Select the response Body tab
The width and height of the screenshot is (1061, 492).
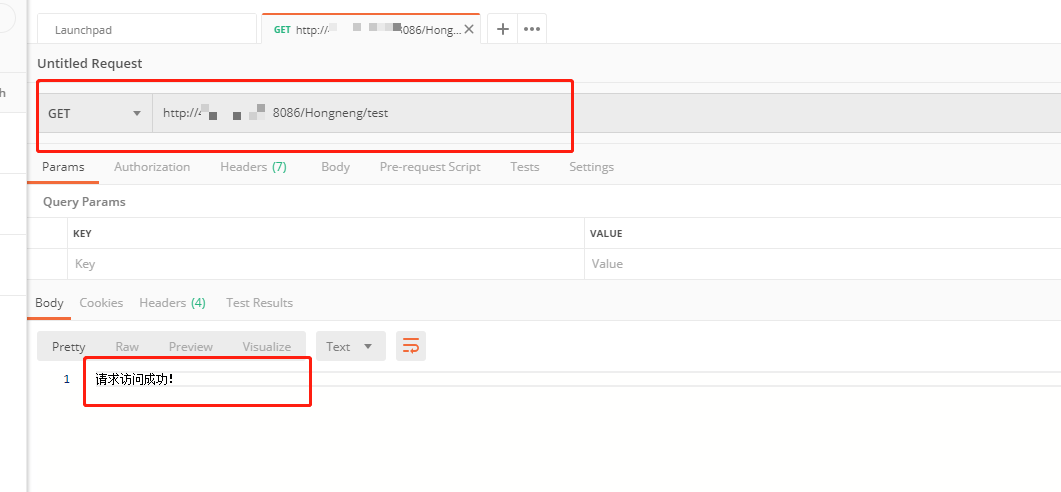49,303
